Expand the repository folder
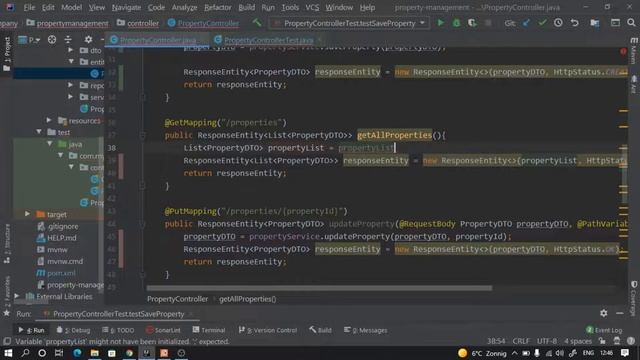 coord(71,85)
